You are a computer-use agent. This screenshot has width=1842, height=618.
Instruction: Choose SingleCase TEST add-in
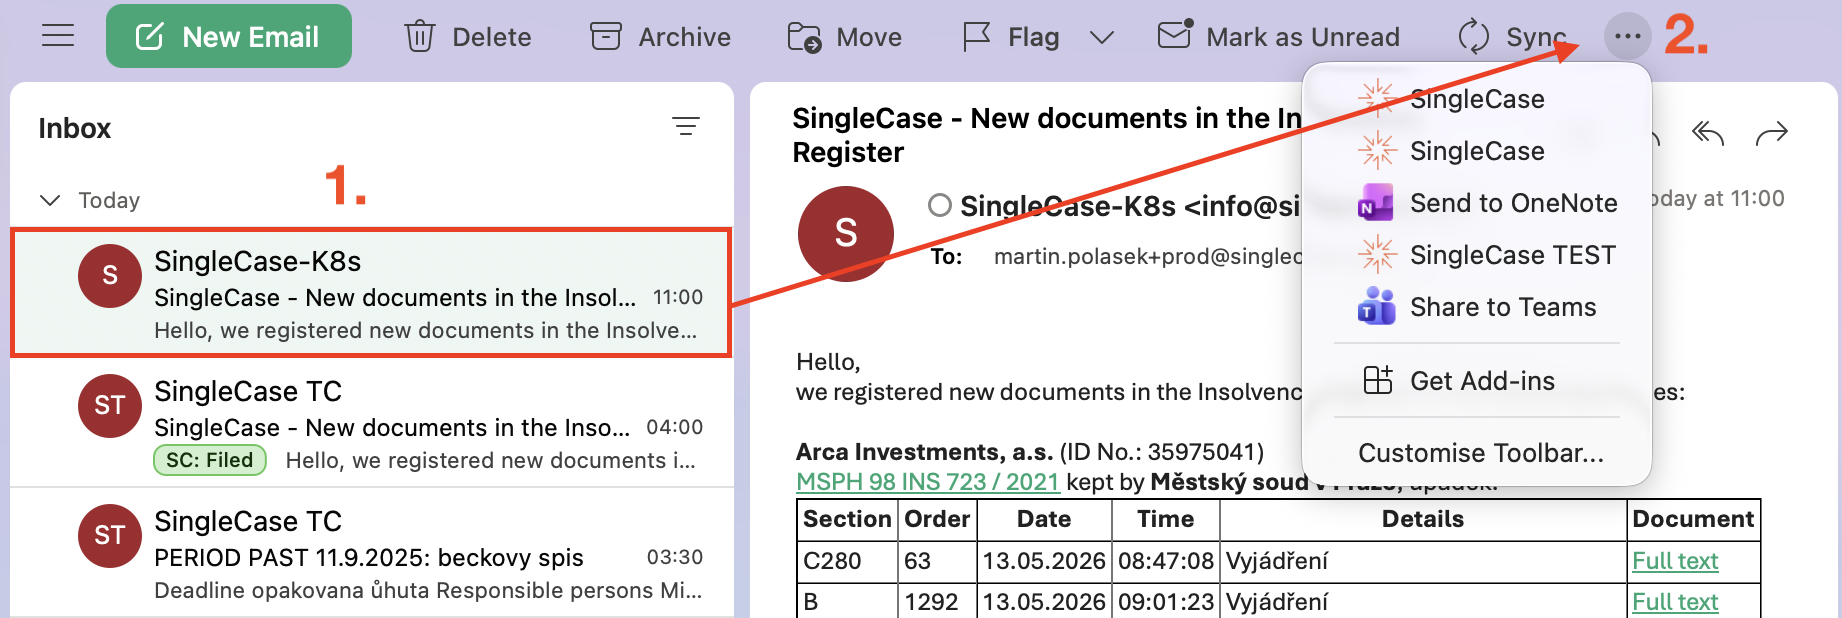[x=1476, y=255]
